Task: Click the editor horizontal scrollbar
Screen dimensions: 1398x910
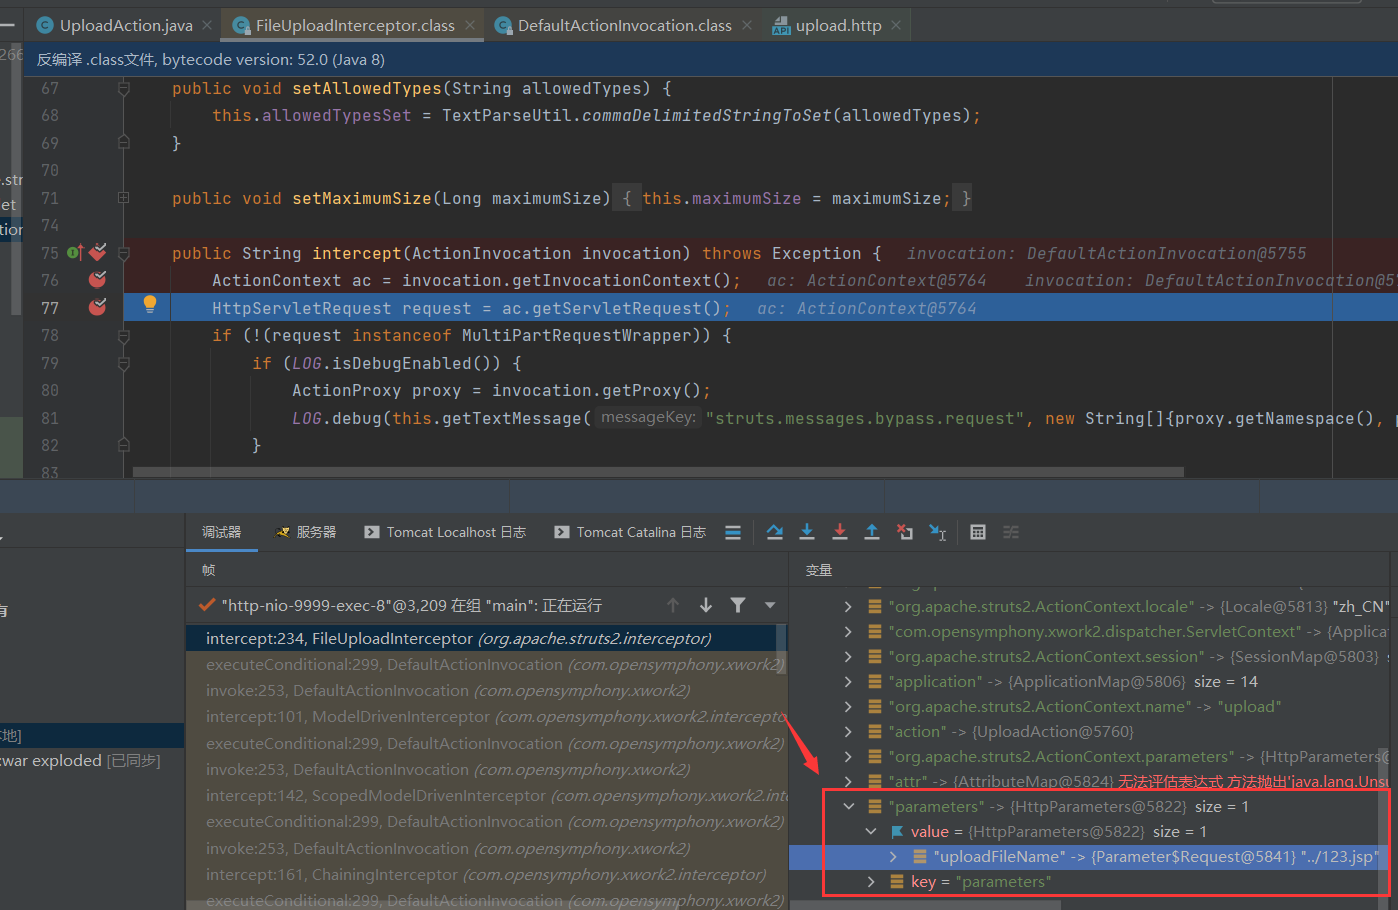Action: tap(658, 471)
